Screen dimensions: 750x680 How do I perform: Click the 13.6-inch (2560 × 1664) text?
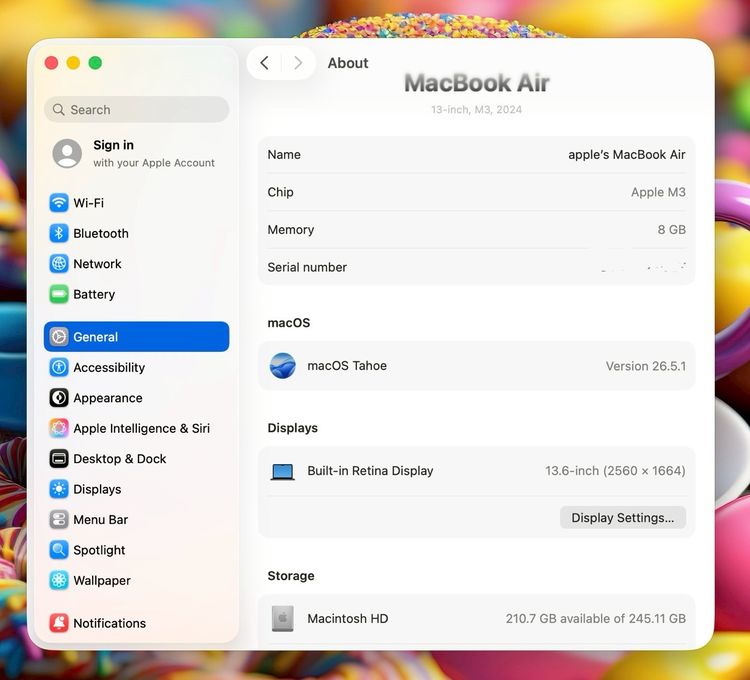pyautogui.click(x=615, y=471)
